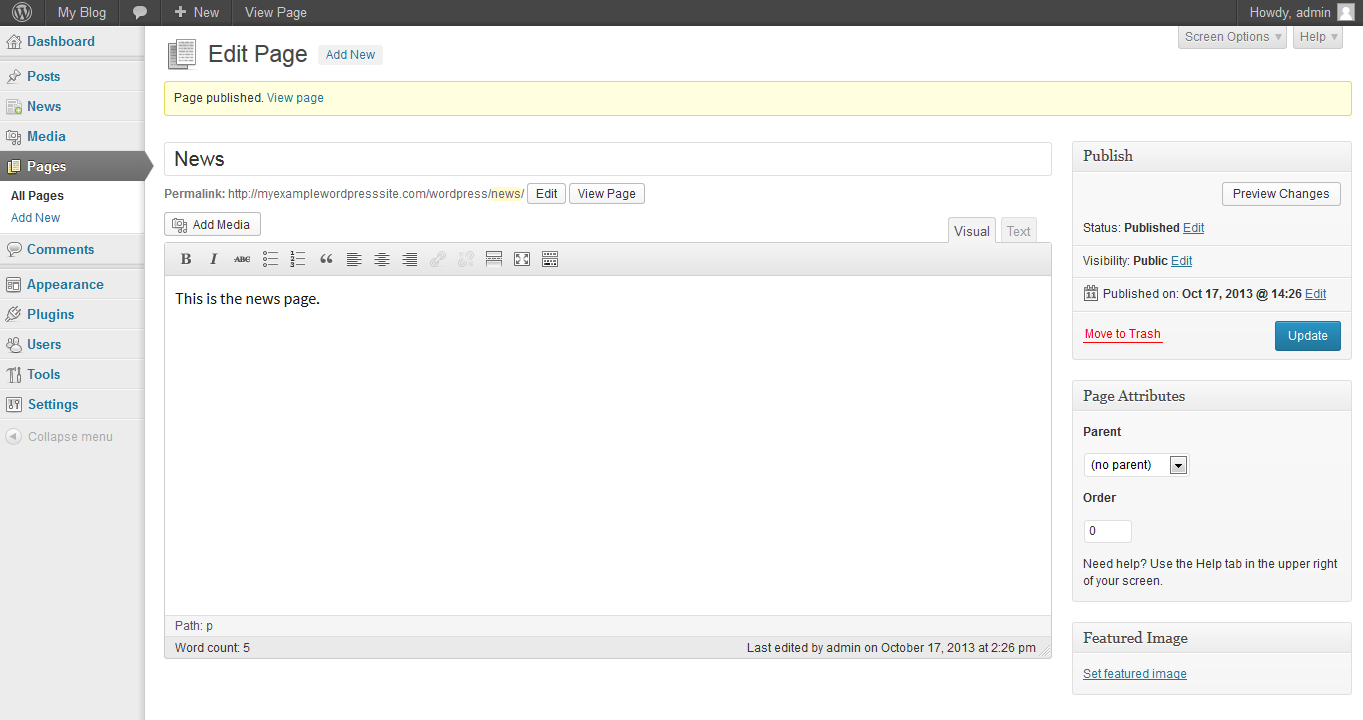Insert a bulleted list

point(270,259)
